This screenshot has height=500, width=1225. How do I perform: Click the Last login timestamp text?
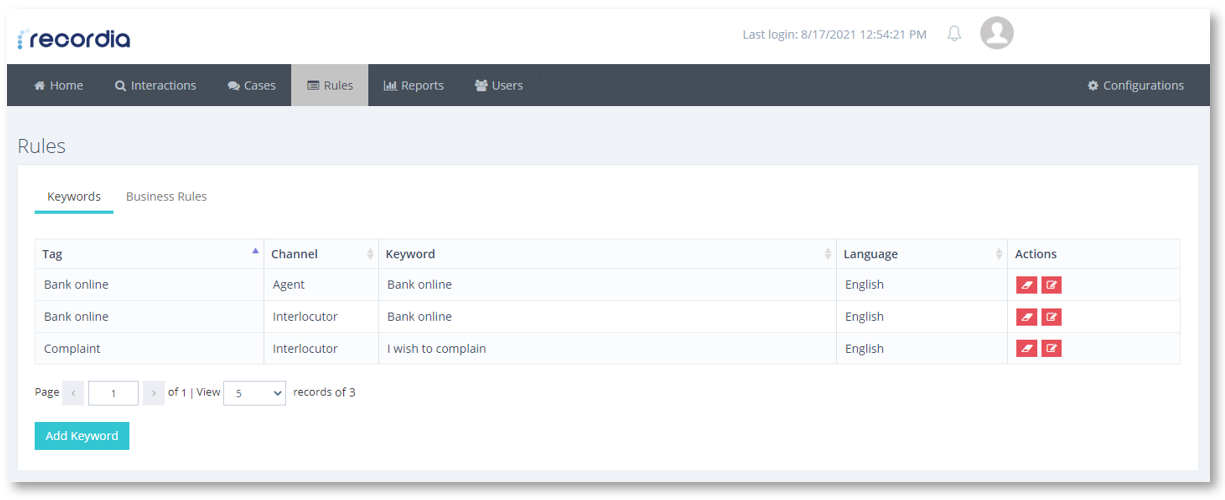pos(834,34)
